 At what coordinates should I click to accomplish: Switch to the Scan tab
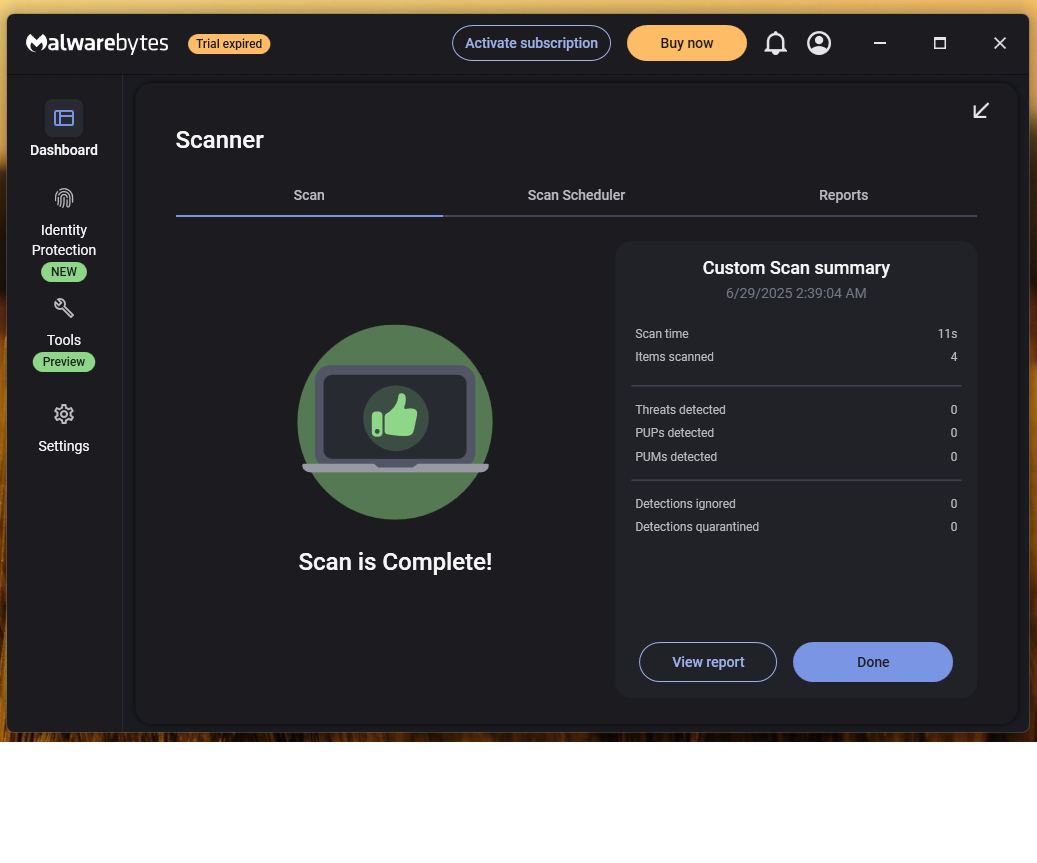pyautogui.click(x=309, y=196)
